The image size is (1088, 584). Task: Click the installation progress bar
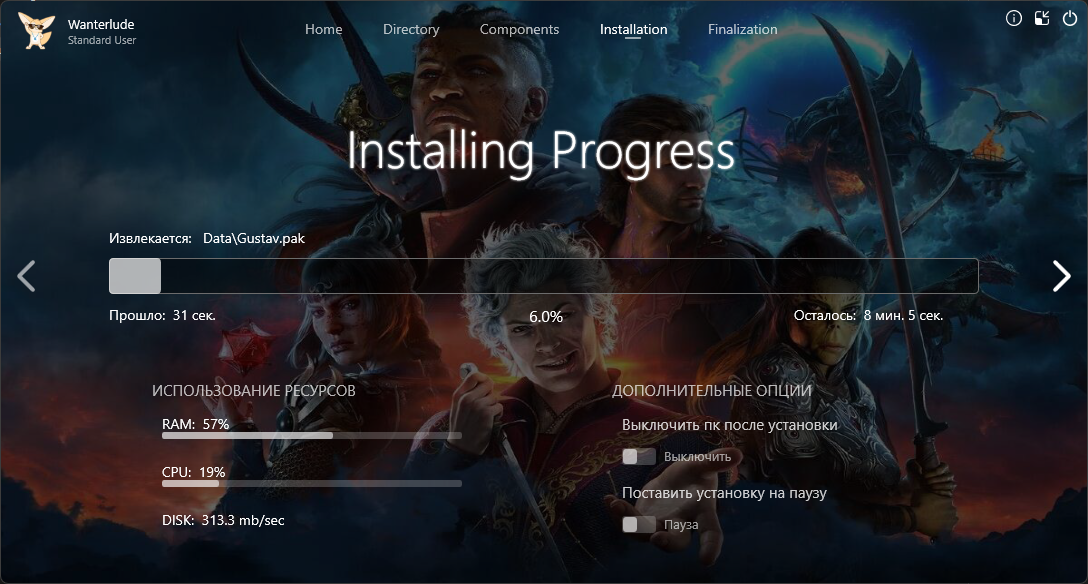pos(543,276)
